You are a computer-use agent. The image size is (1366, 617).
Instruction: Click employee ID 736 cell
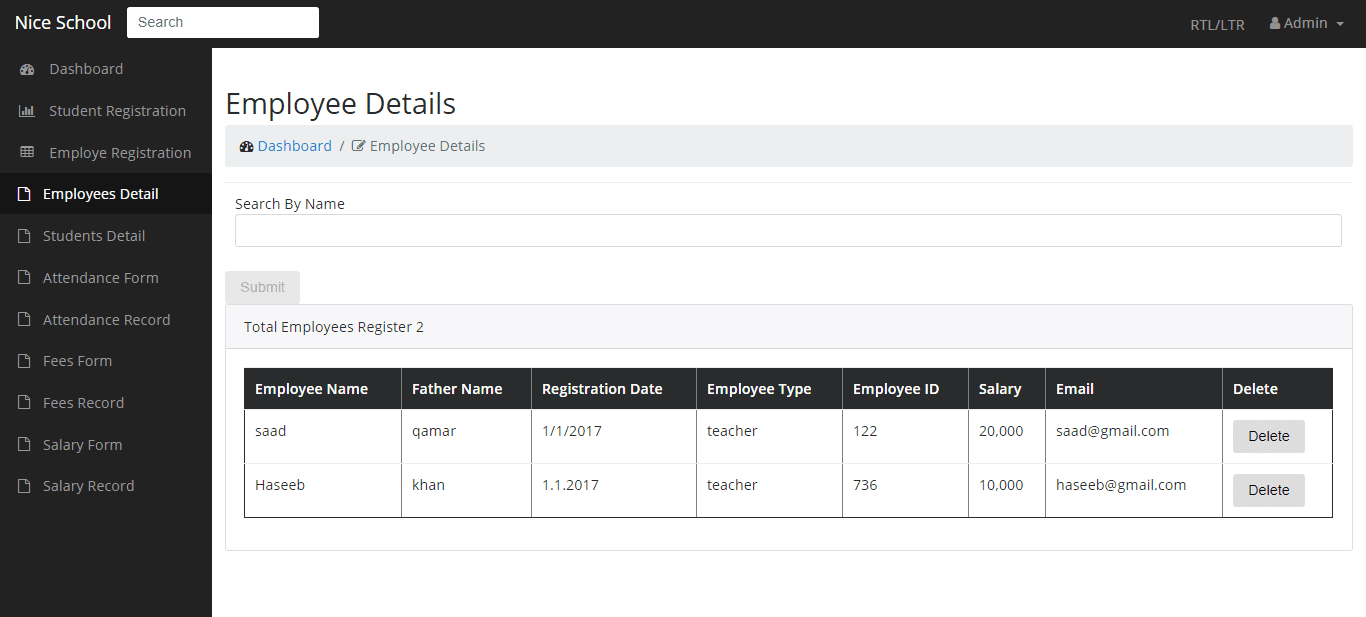[905, 490]
